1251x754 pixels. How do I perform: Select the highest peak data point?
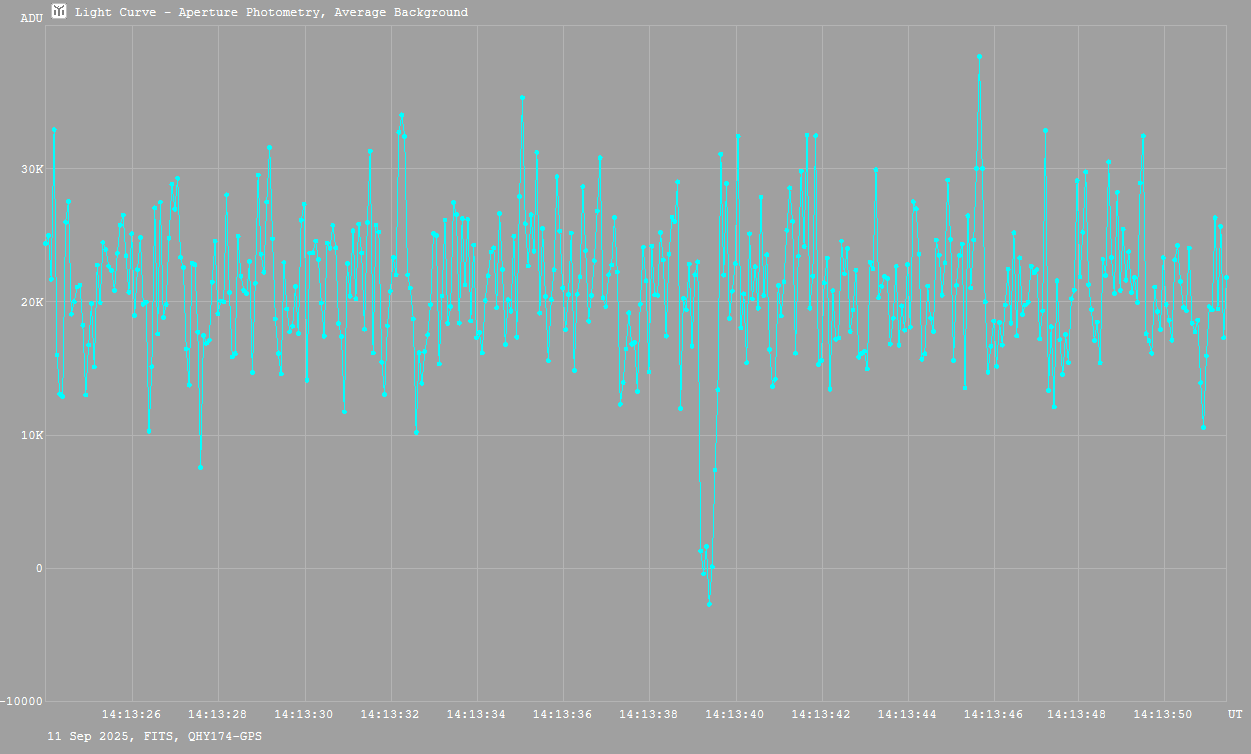pyautogui.click(x=979, y=57)
